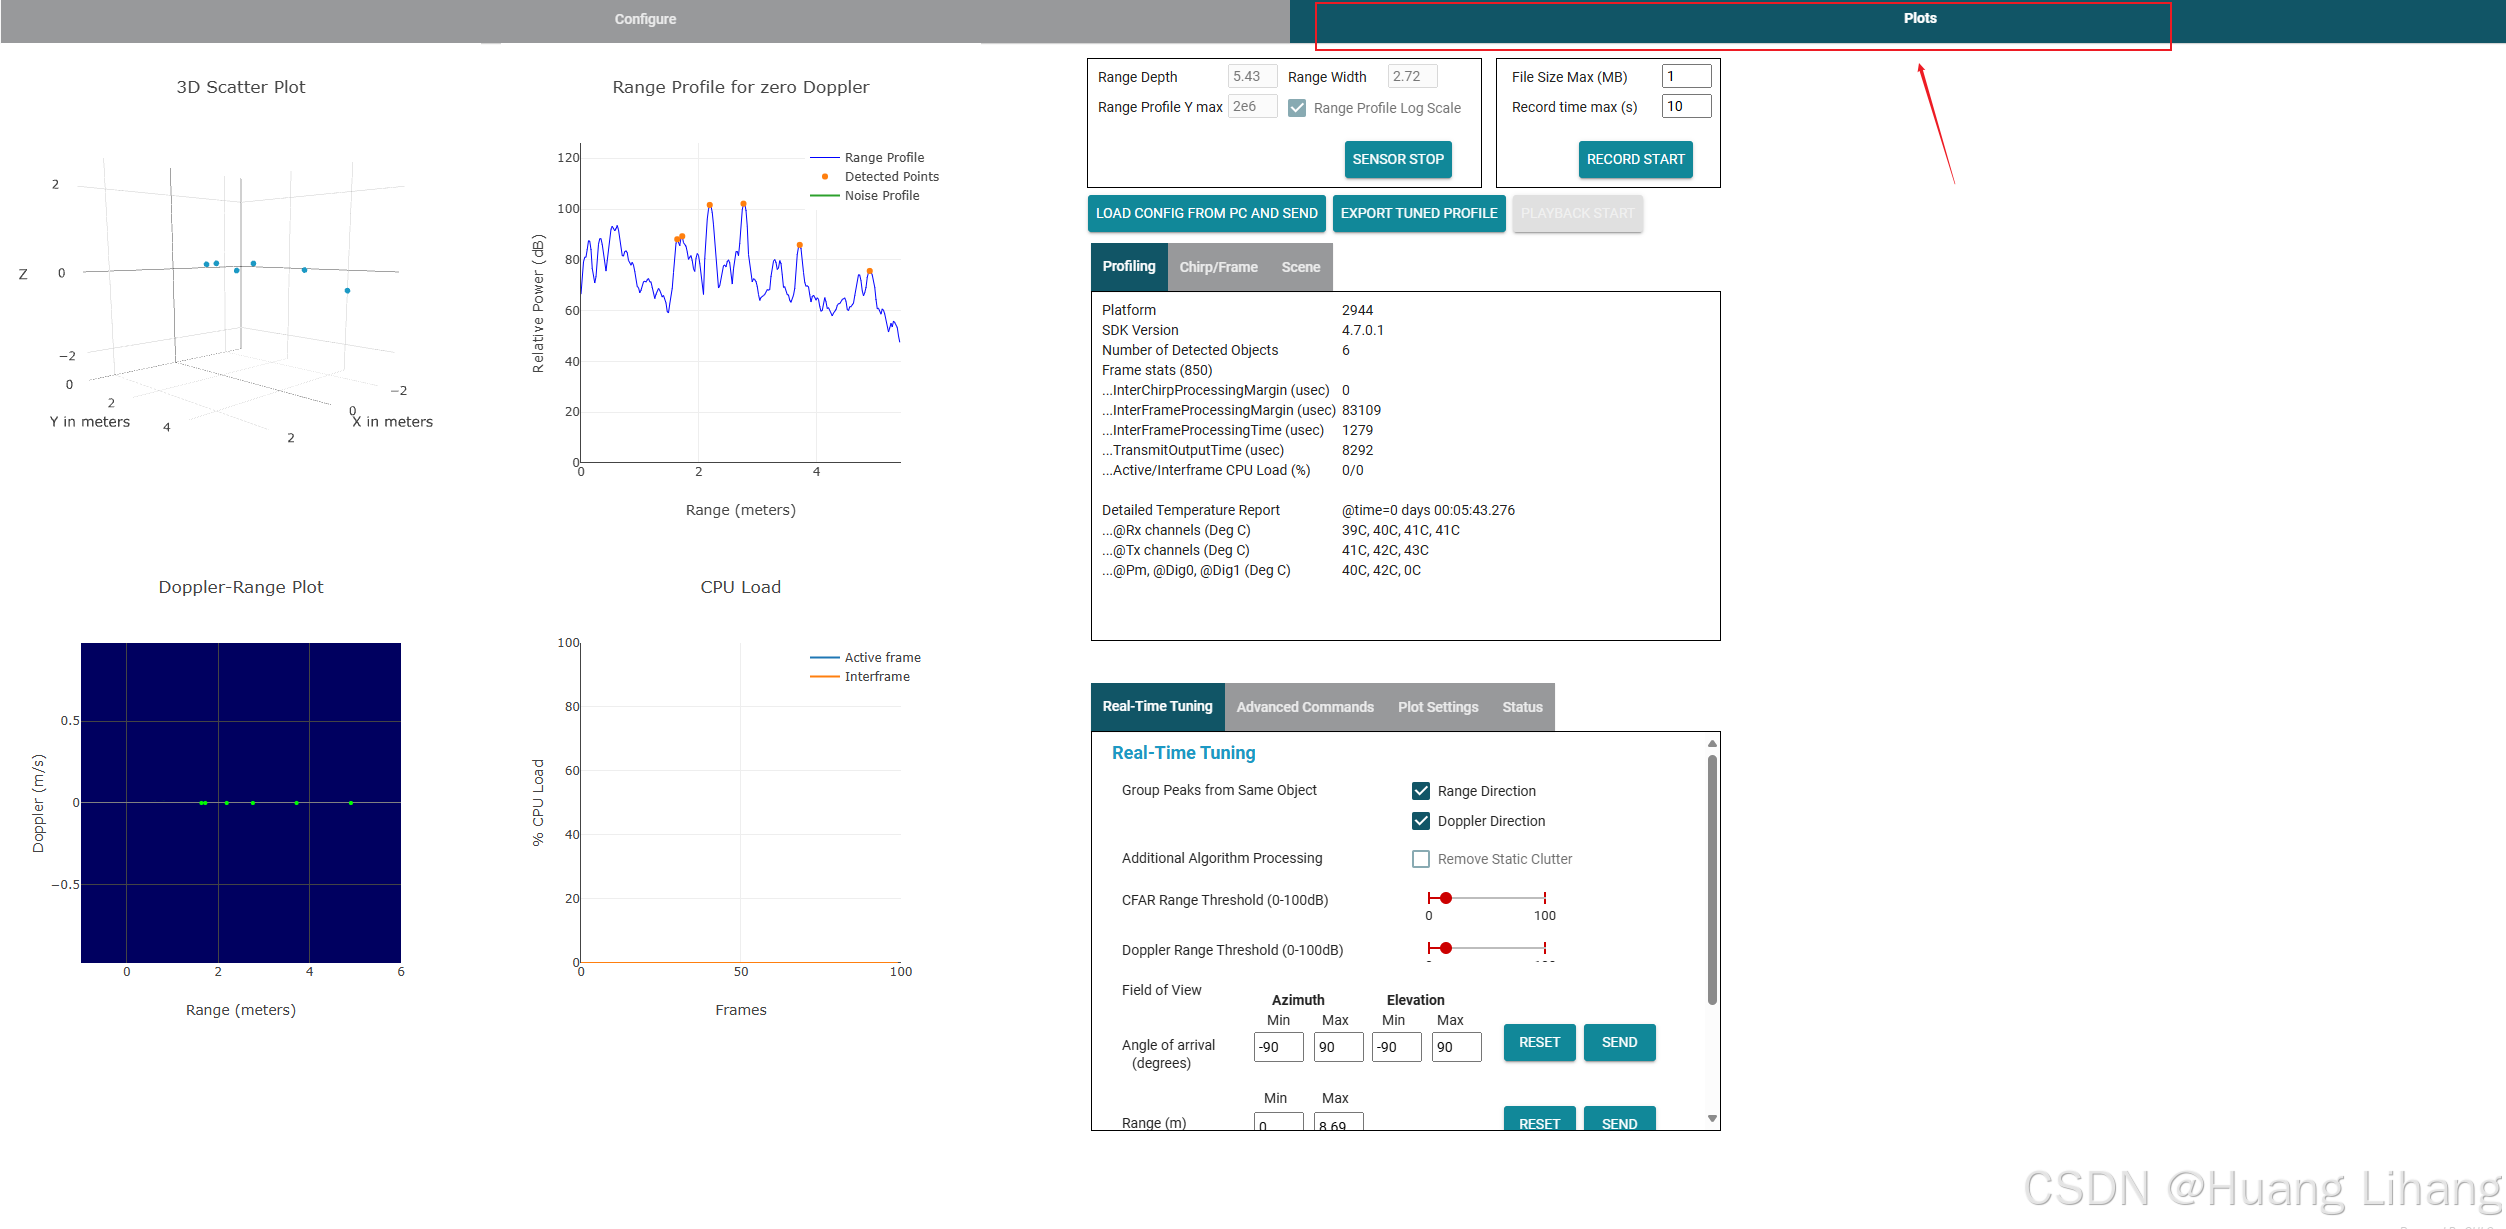The width and height of the screenshot is (2506, 1229).
Task: Click EXPORT TUNED PROFILE button
Action: click(x=1418, y=213)
